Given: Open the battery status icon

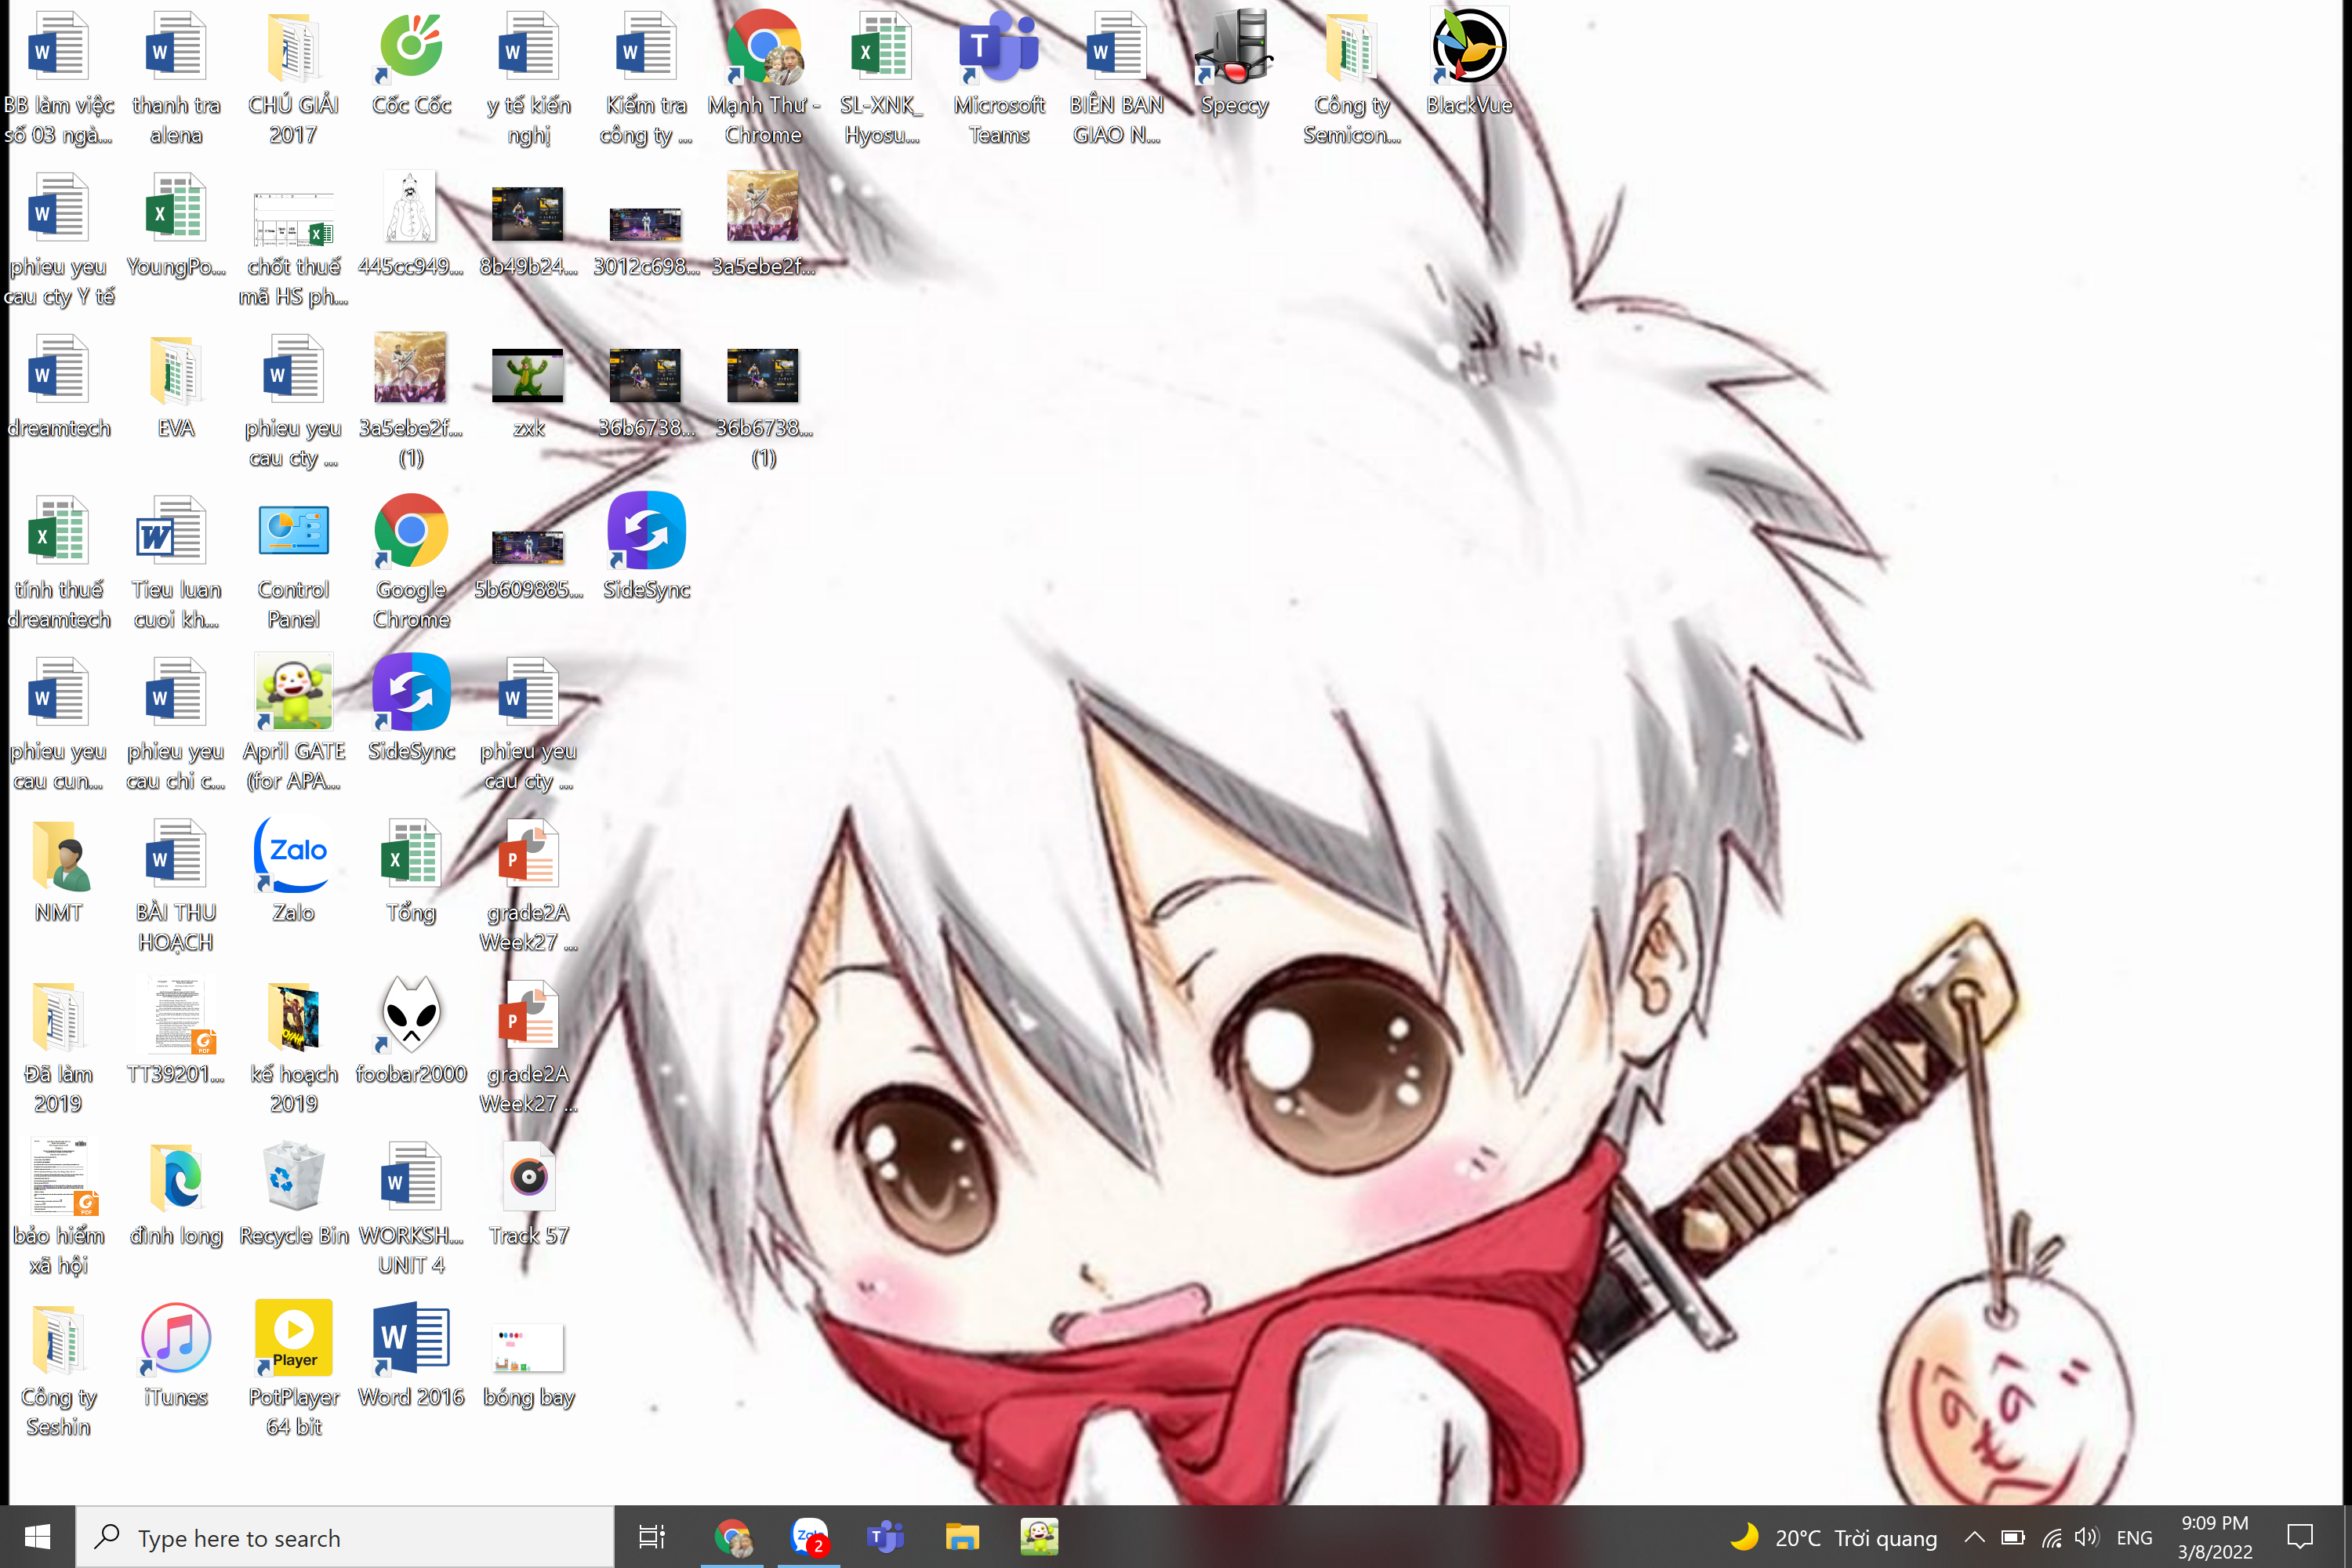Looking at the screenshot, I should (x=2012, y=1537).
